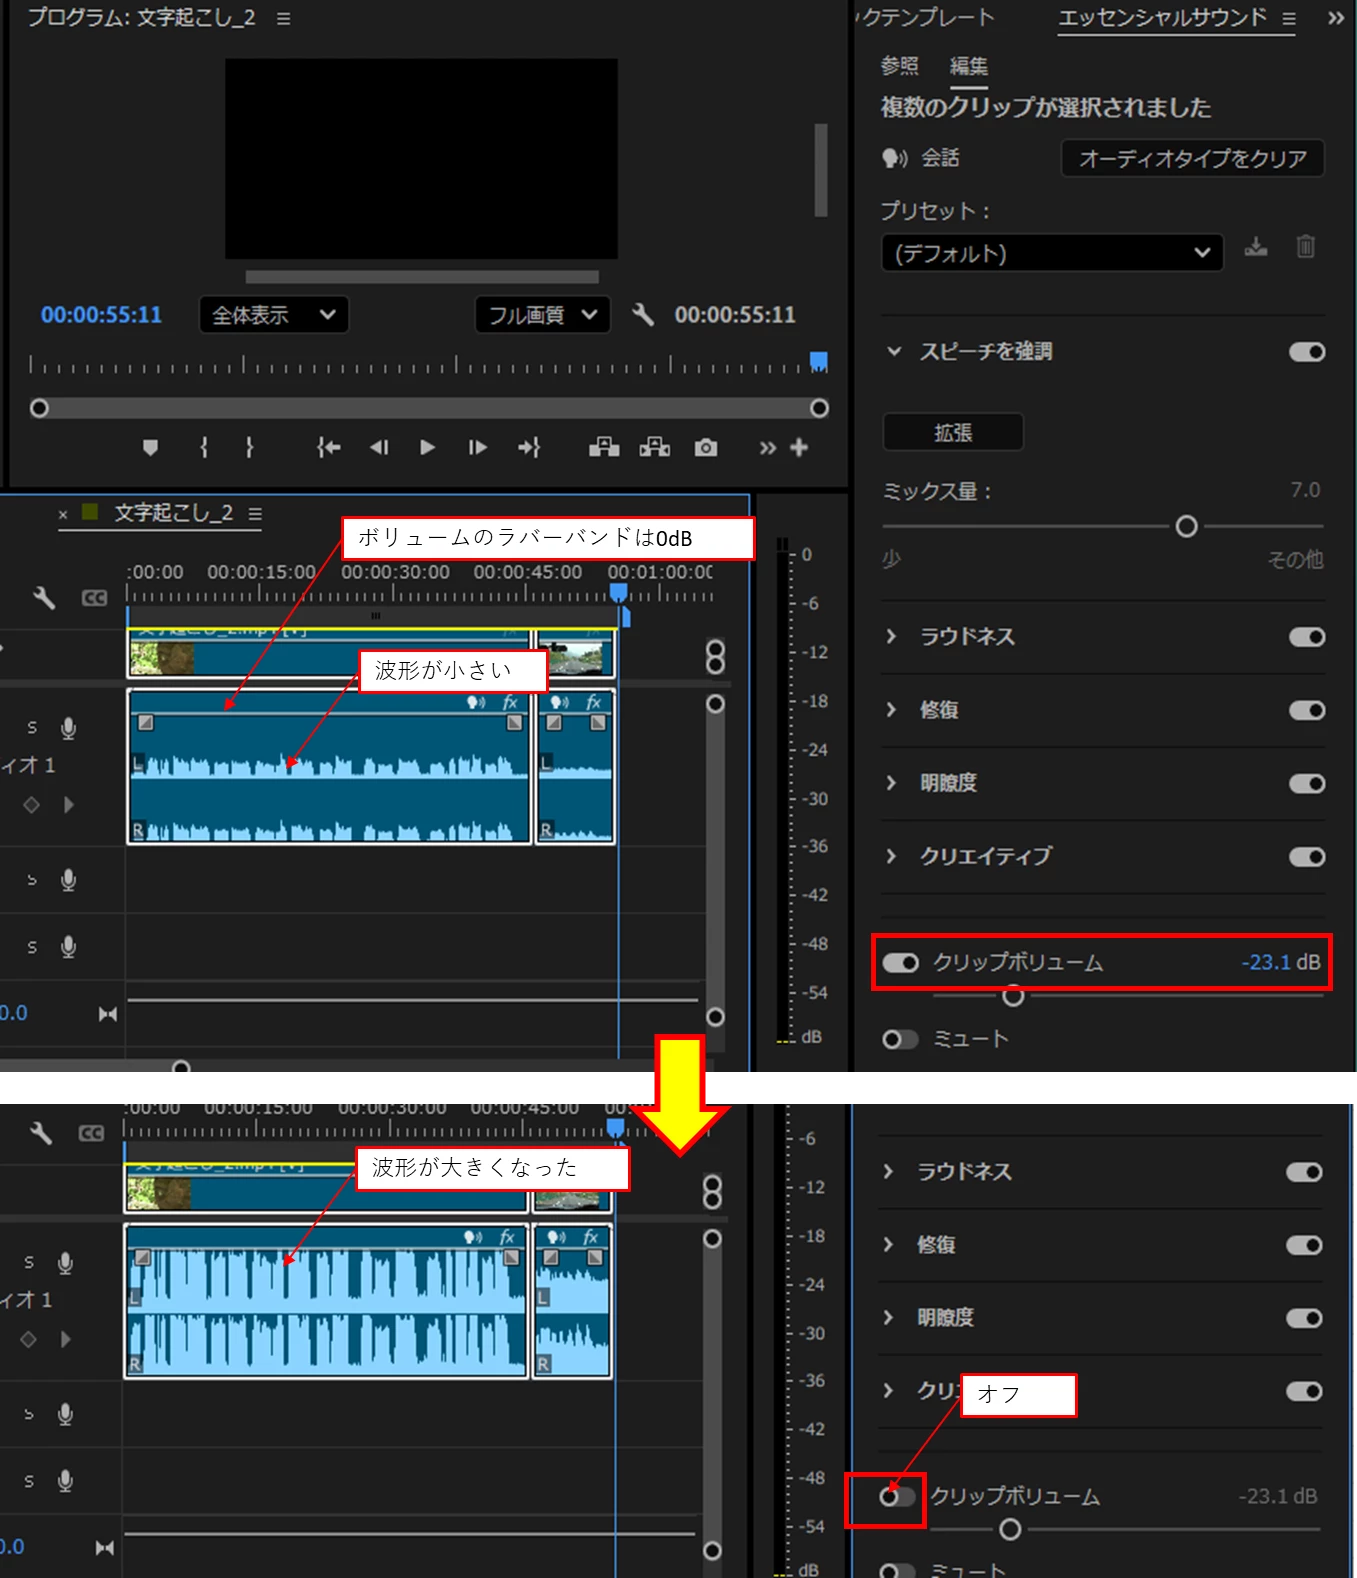Click the Extract icon
The height and width of the screenshot is (1578, 1357).
(655, 447)
